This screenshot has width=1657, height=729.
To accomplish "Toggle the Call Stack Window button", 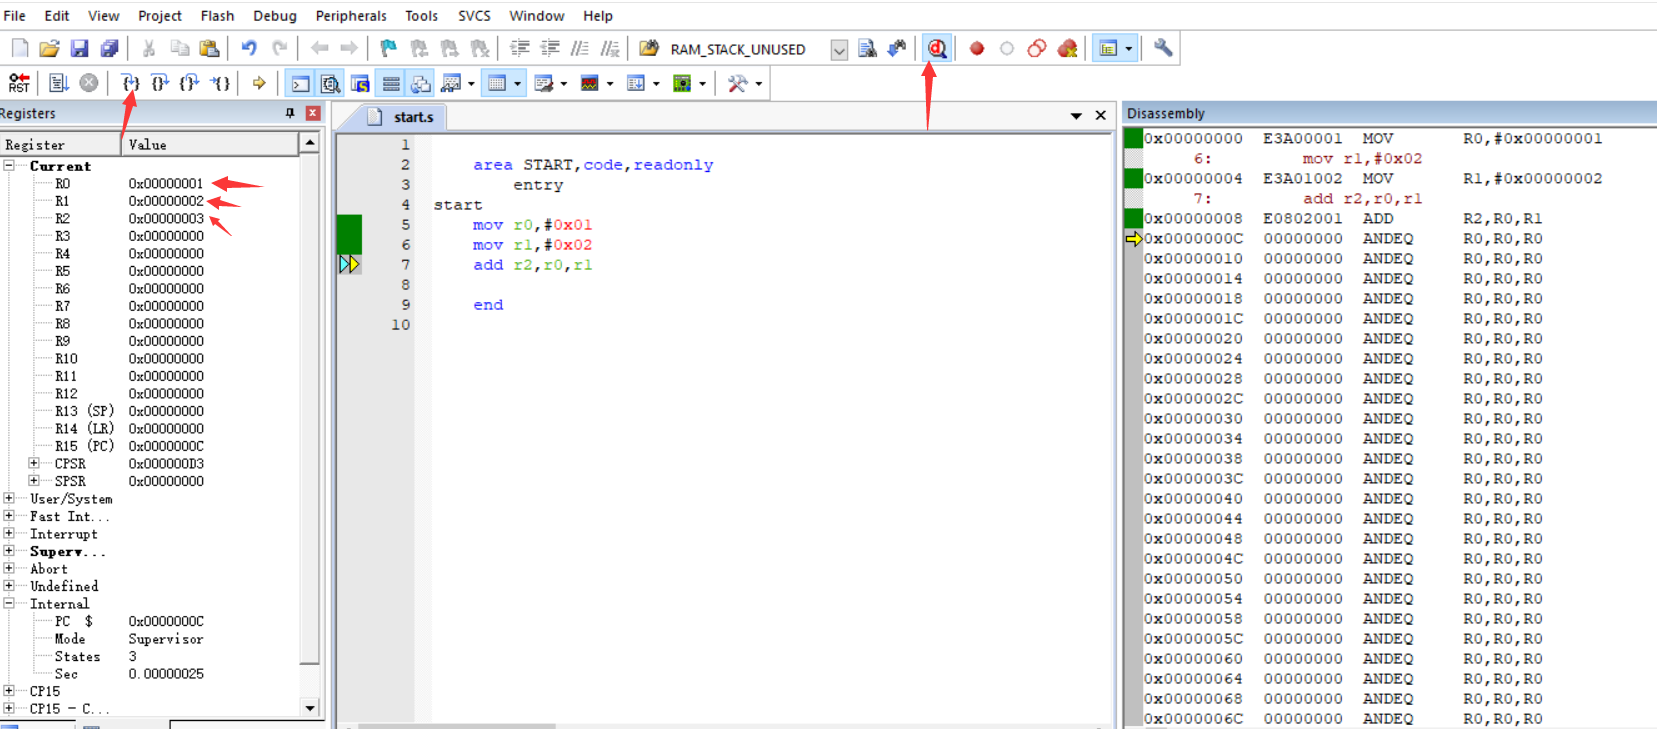I will coord(421,83).
